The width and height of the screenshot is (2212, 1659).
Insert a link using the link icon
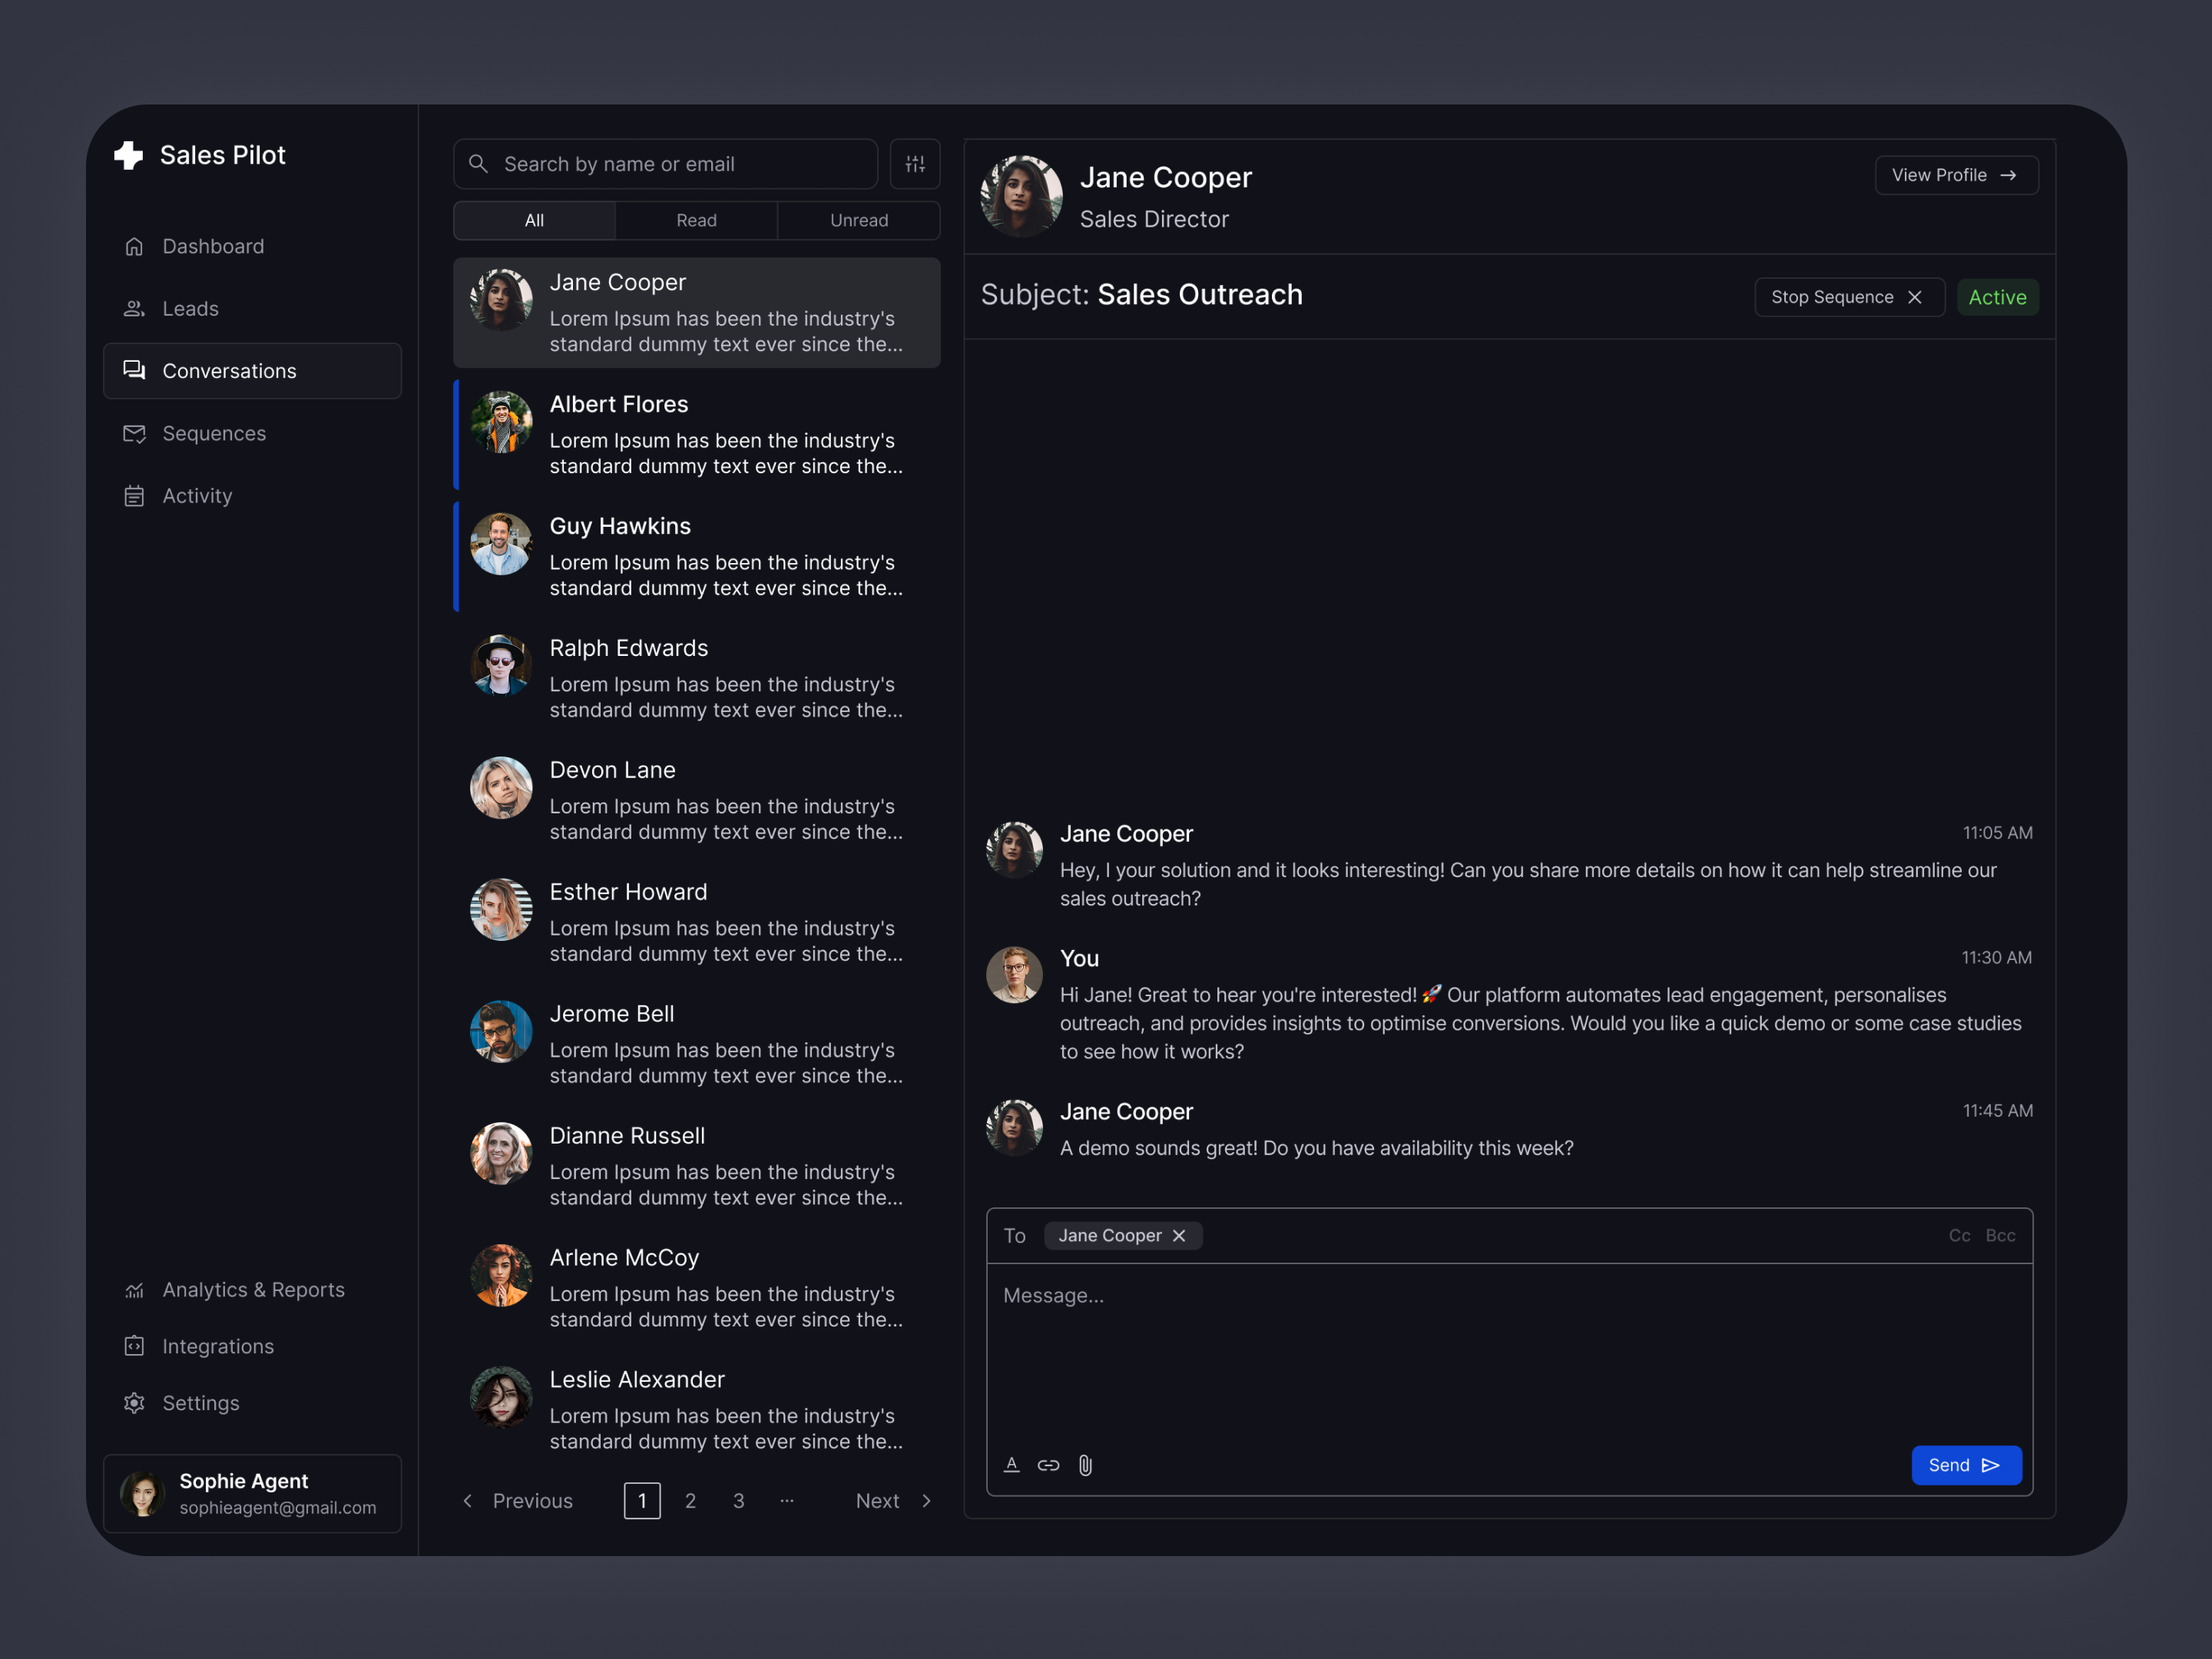(x=1048, y=1465)
